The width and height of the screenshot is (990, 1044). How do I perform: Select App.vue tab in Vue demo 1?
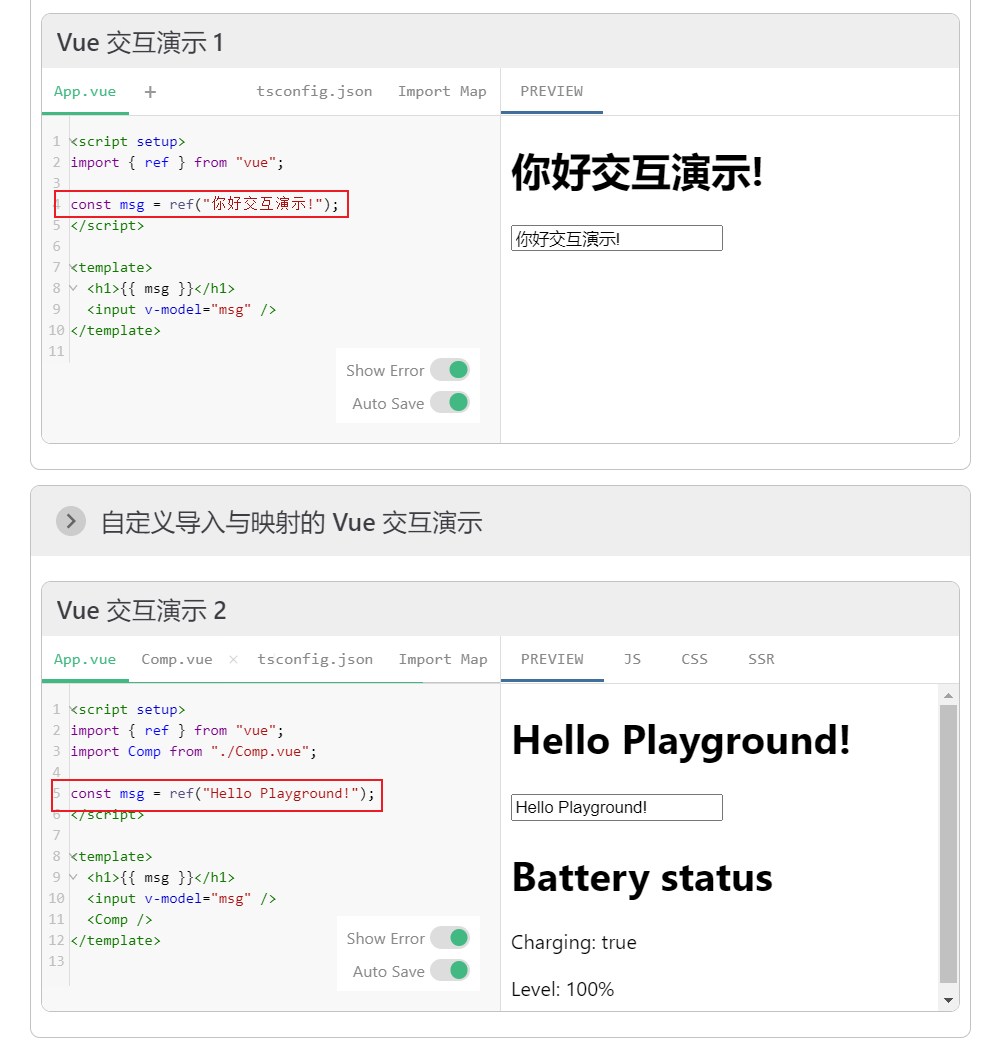[85, 91]
